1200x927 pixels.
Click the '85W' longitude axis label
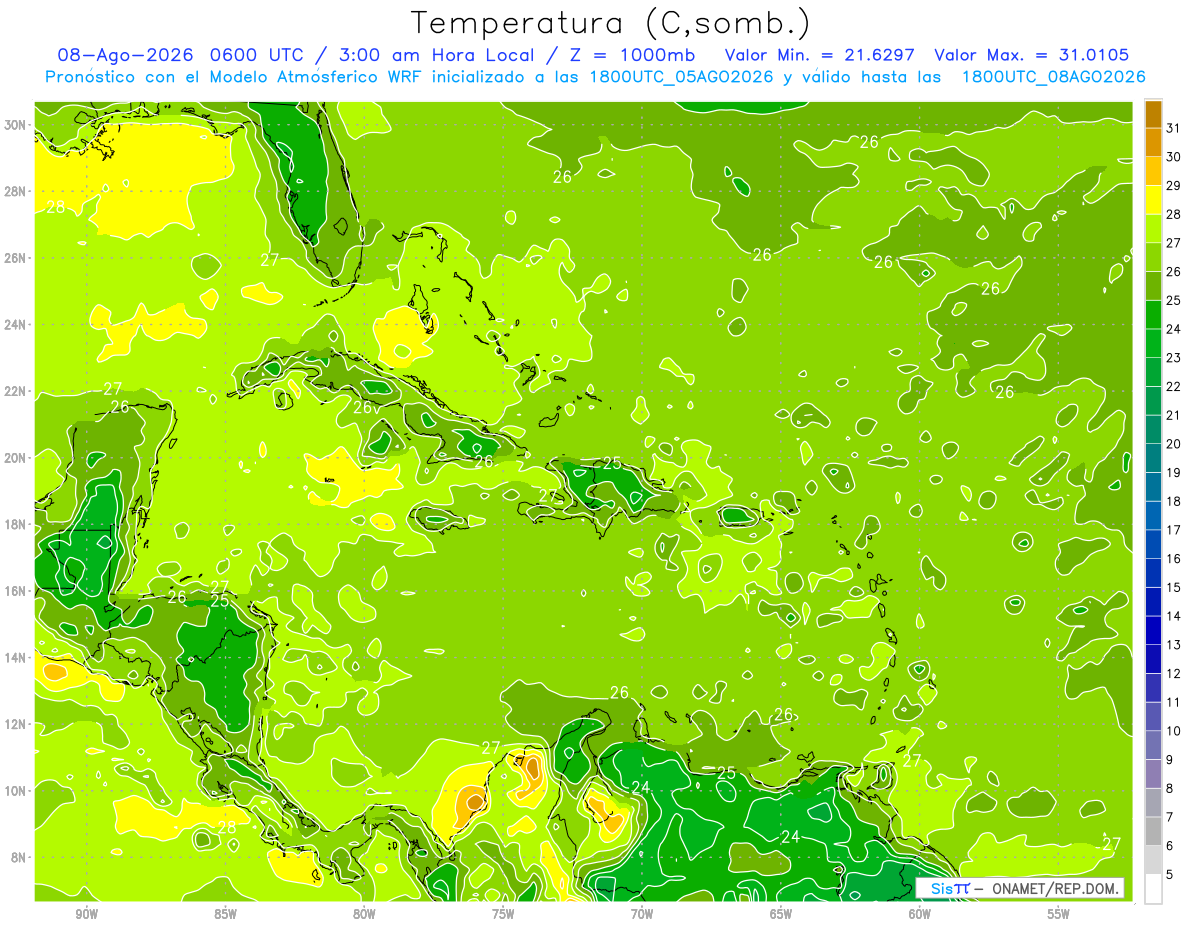pos(225,915)
